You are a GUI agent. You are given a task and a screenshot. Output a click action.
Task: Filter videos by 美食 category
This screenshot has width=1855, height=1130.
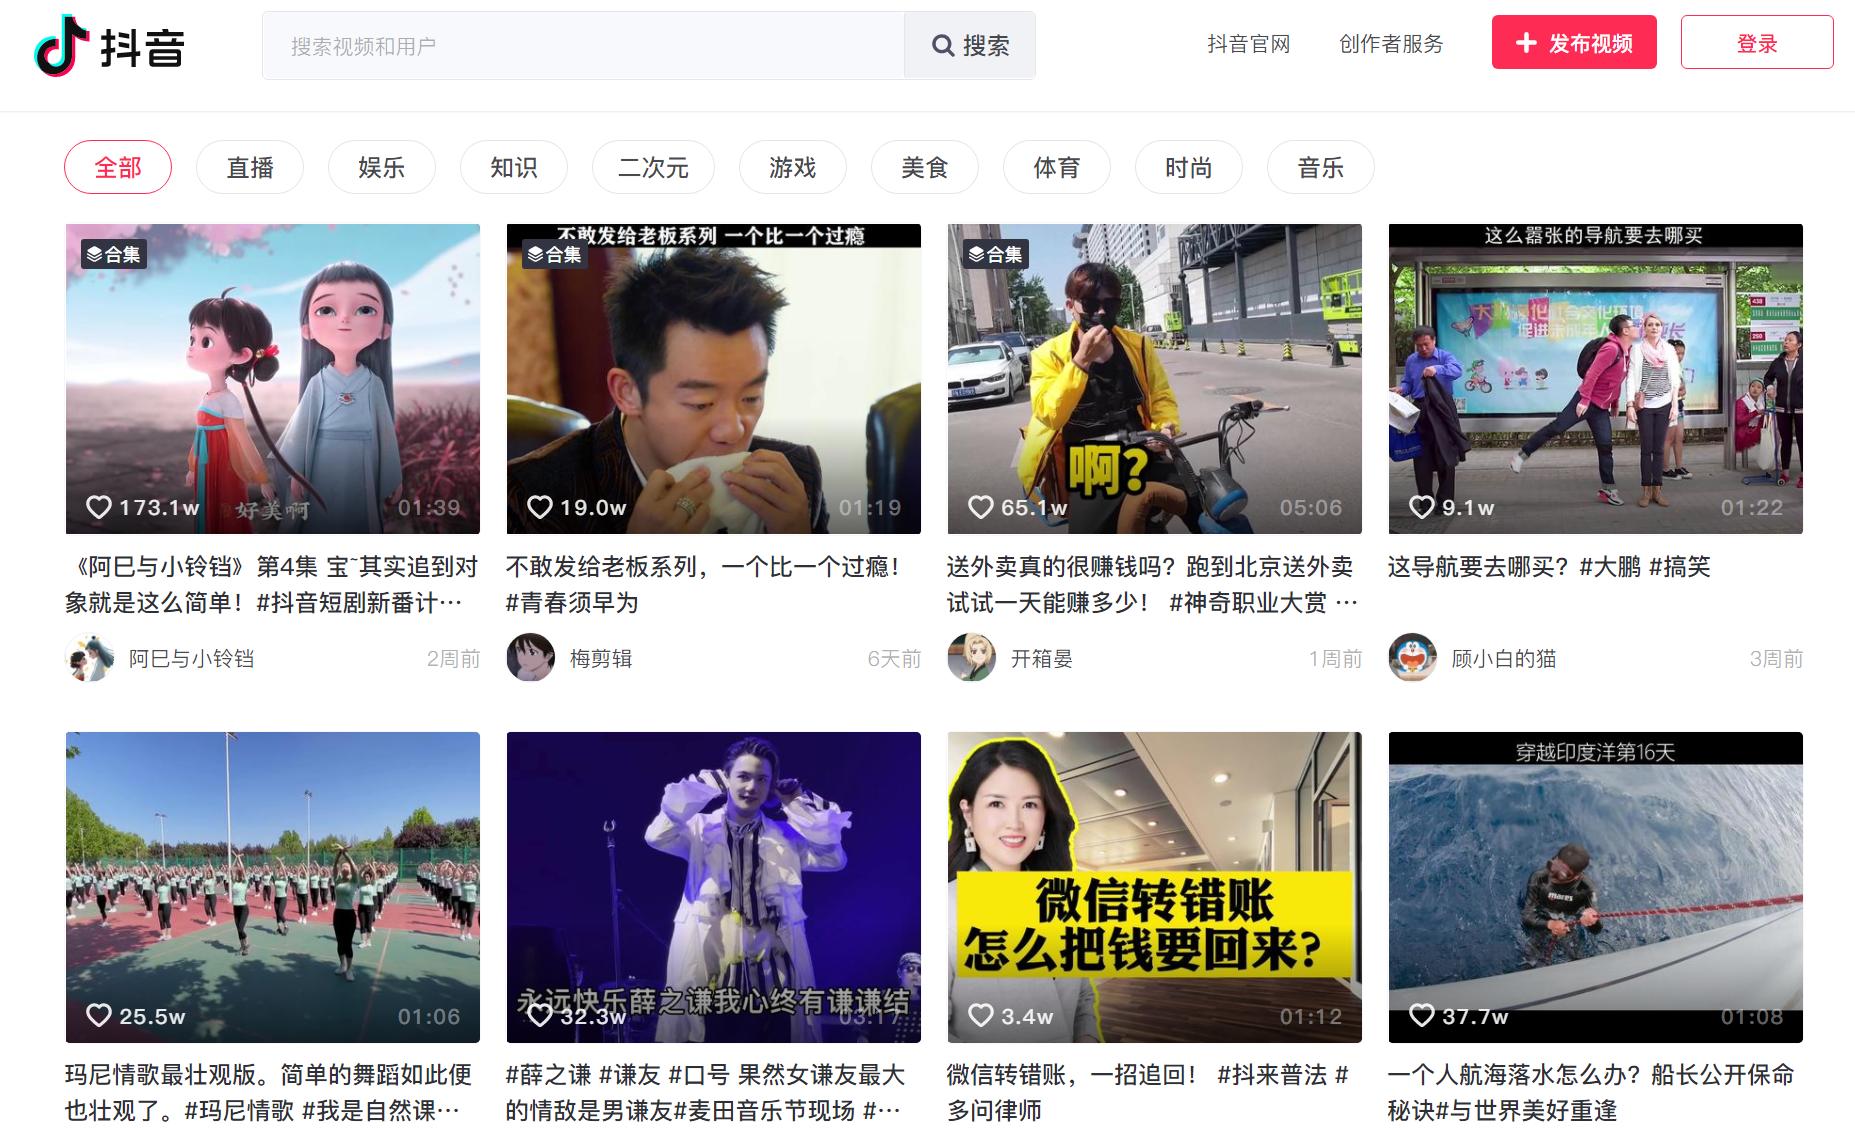click(x=924, y=167)
